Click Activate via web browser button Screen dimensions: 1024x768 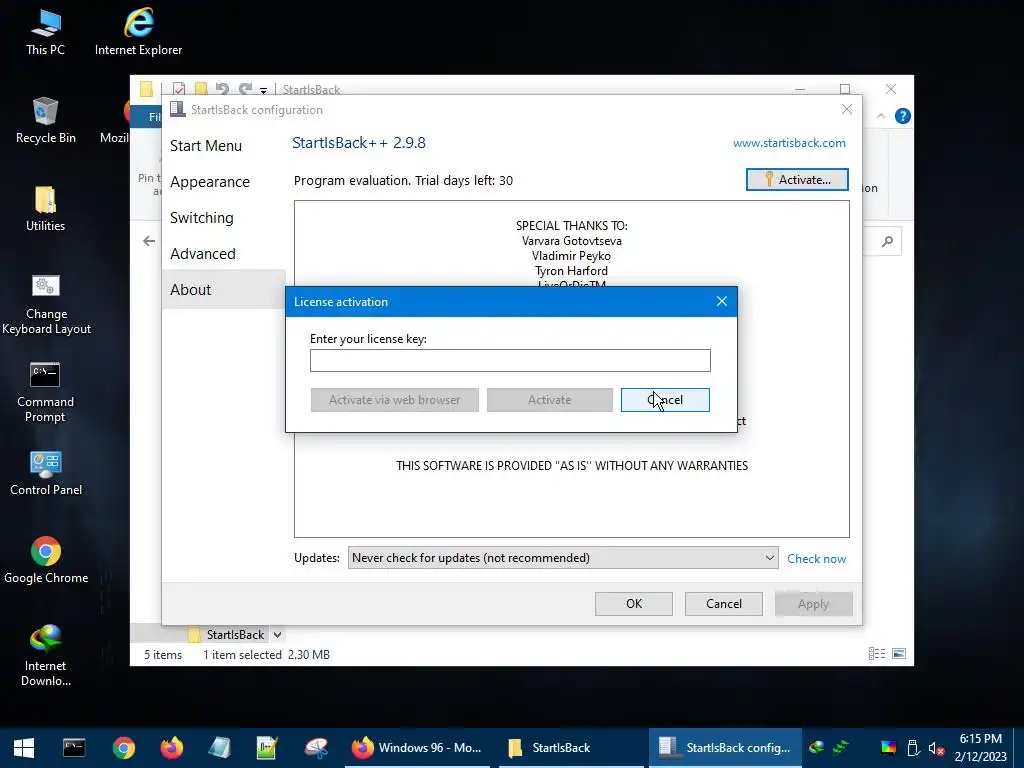[394, 400]
